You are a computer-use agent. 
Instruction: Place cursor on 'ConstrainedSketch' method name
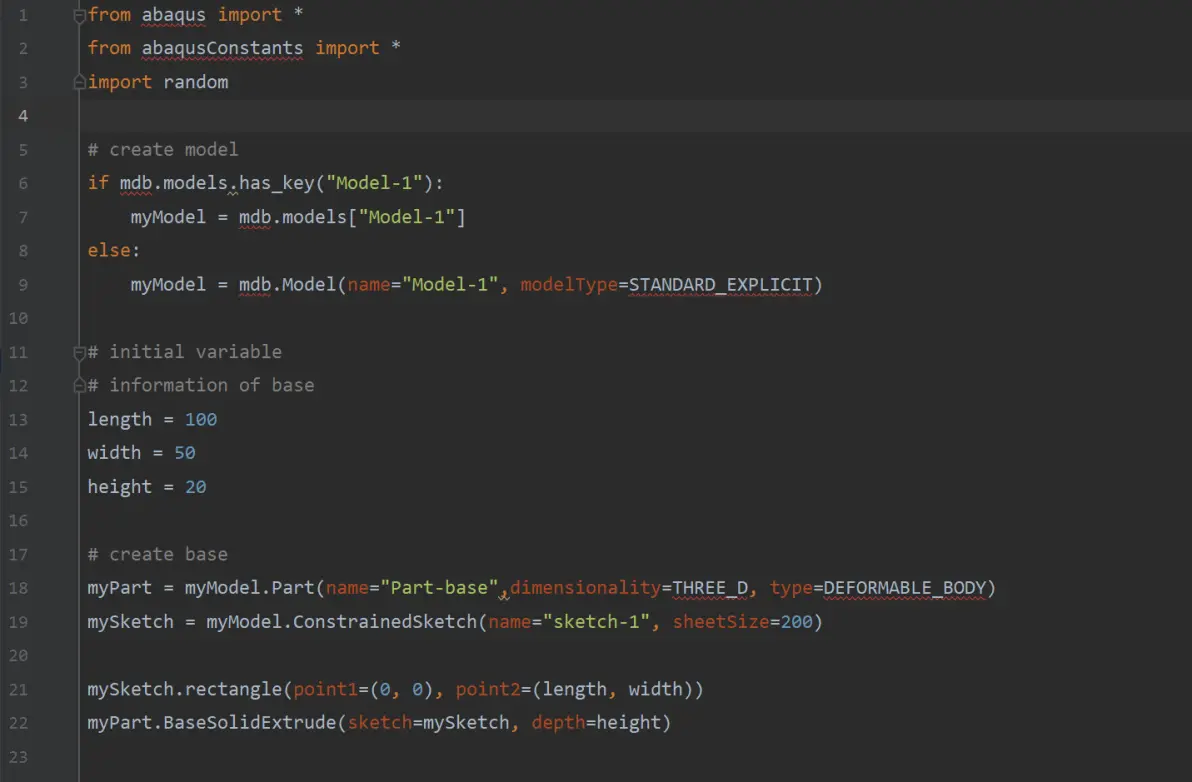tap(385, 622)
